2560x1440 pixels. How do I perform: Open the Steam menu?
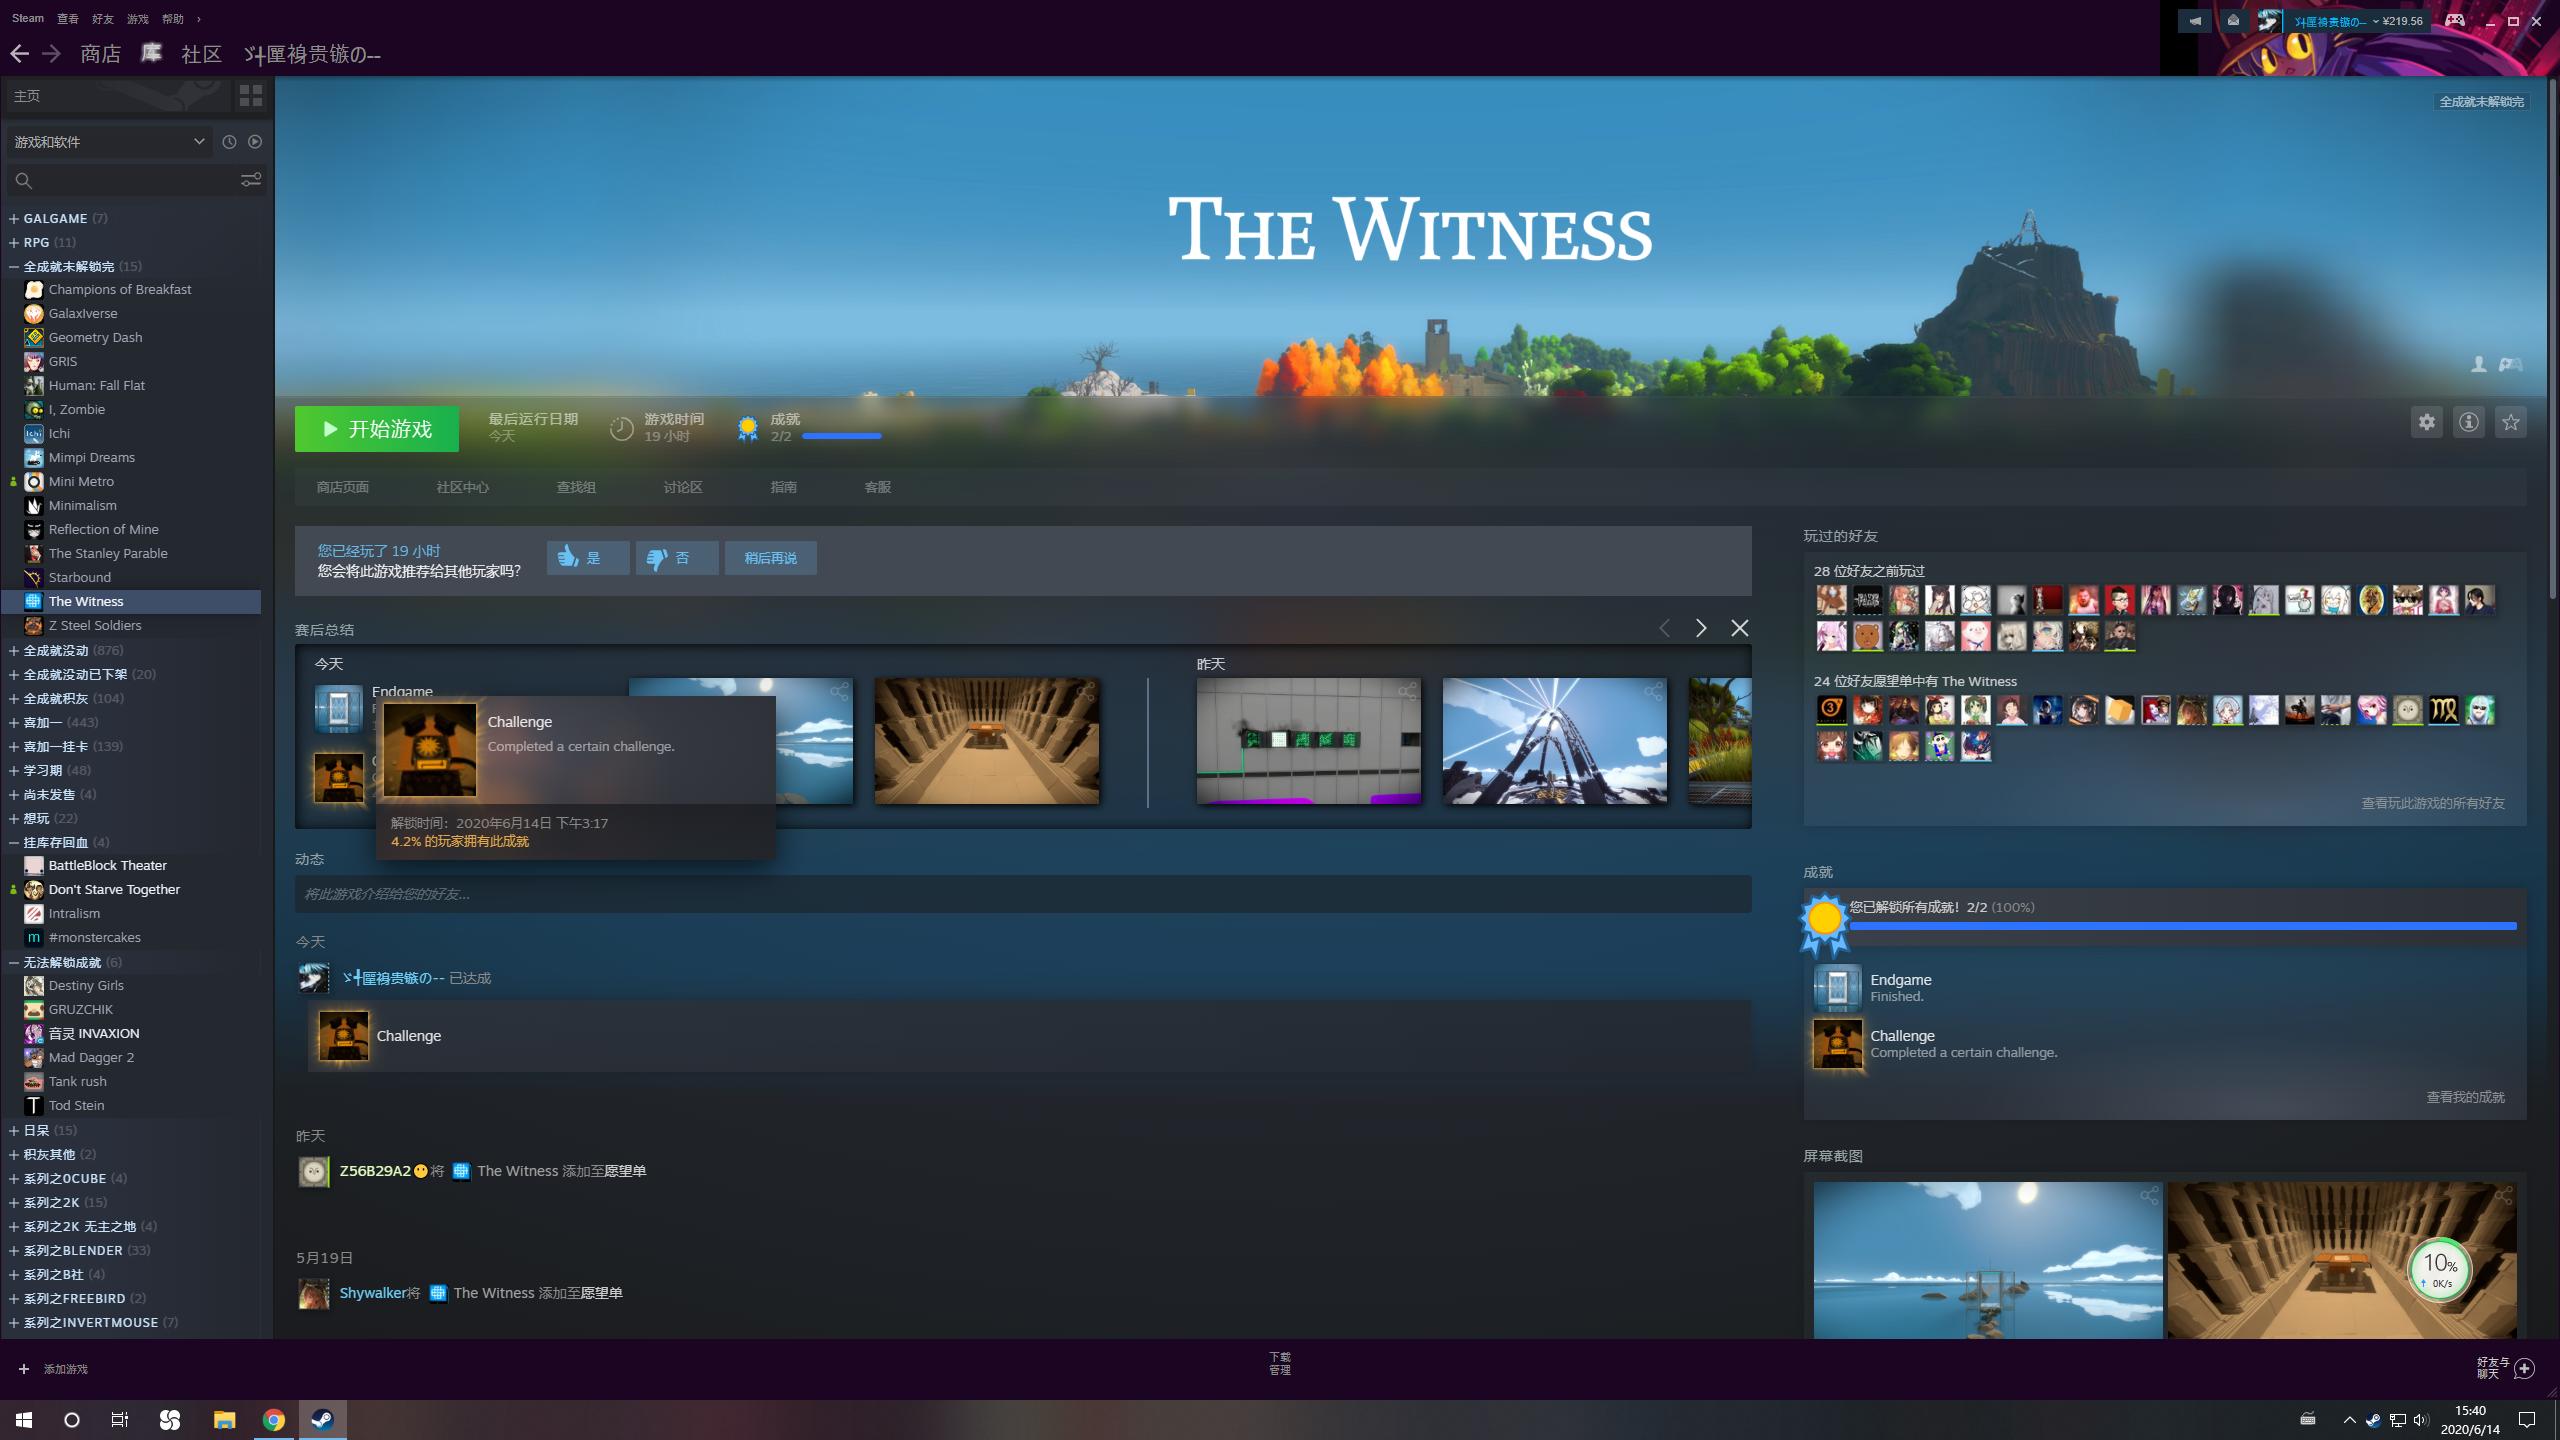click(28, 18)
